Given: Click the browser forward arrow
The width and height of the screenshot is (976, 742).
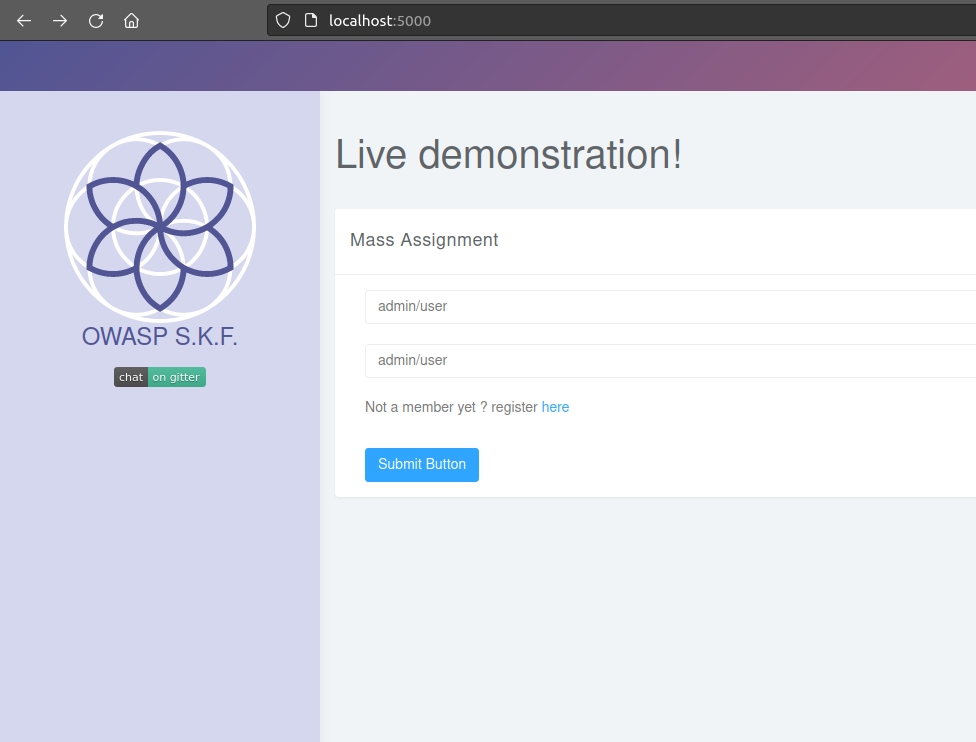Looking at the screenshot, I should (x=60, y=20).
